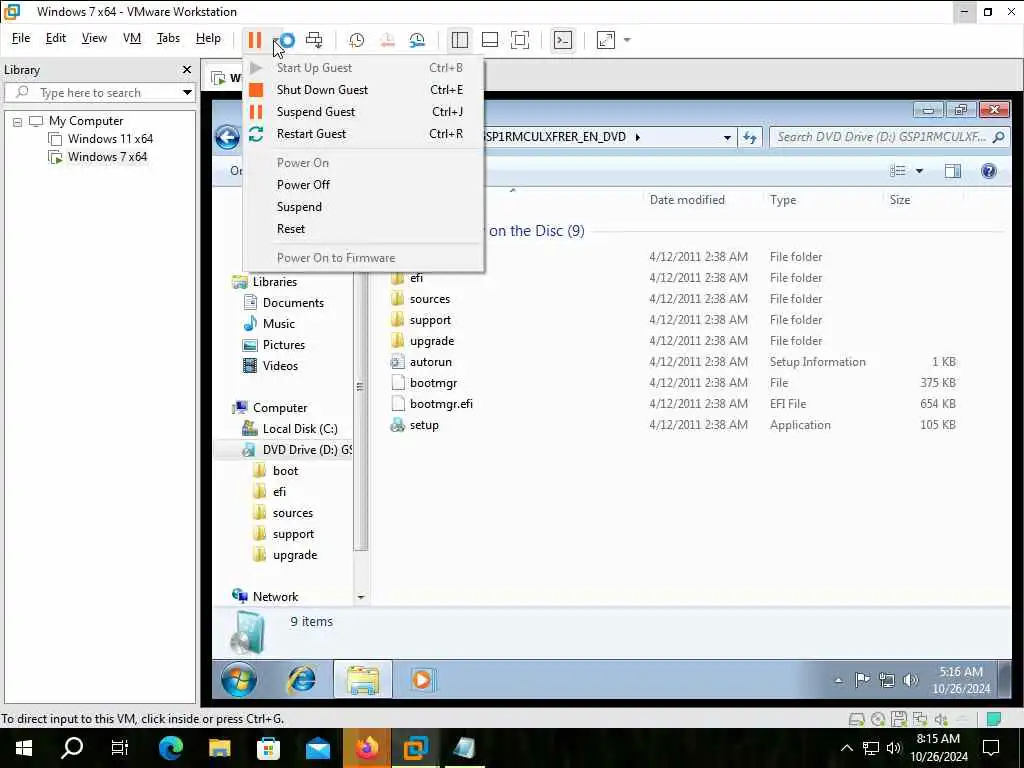Select the sources folder in file list
1024x768 pixels.
tap(430, 299)
